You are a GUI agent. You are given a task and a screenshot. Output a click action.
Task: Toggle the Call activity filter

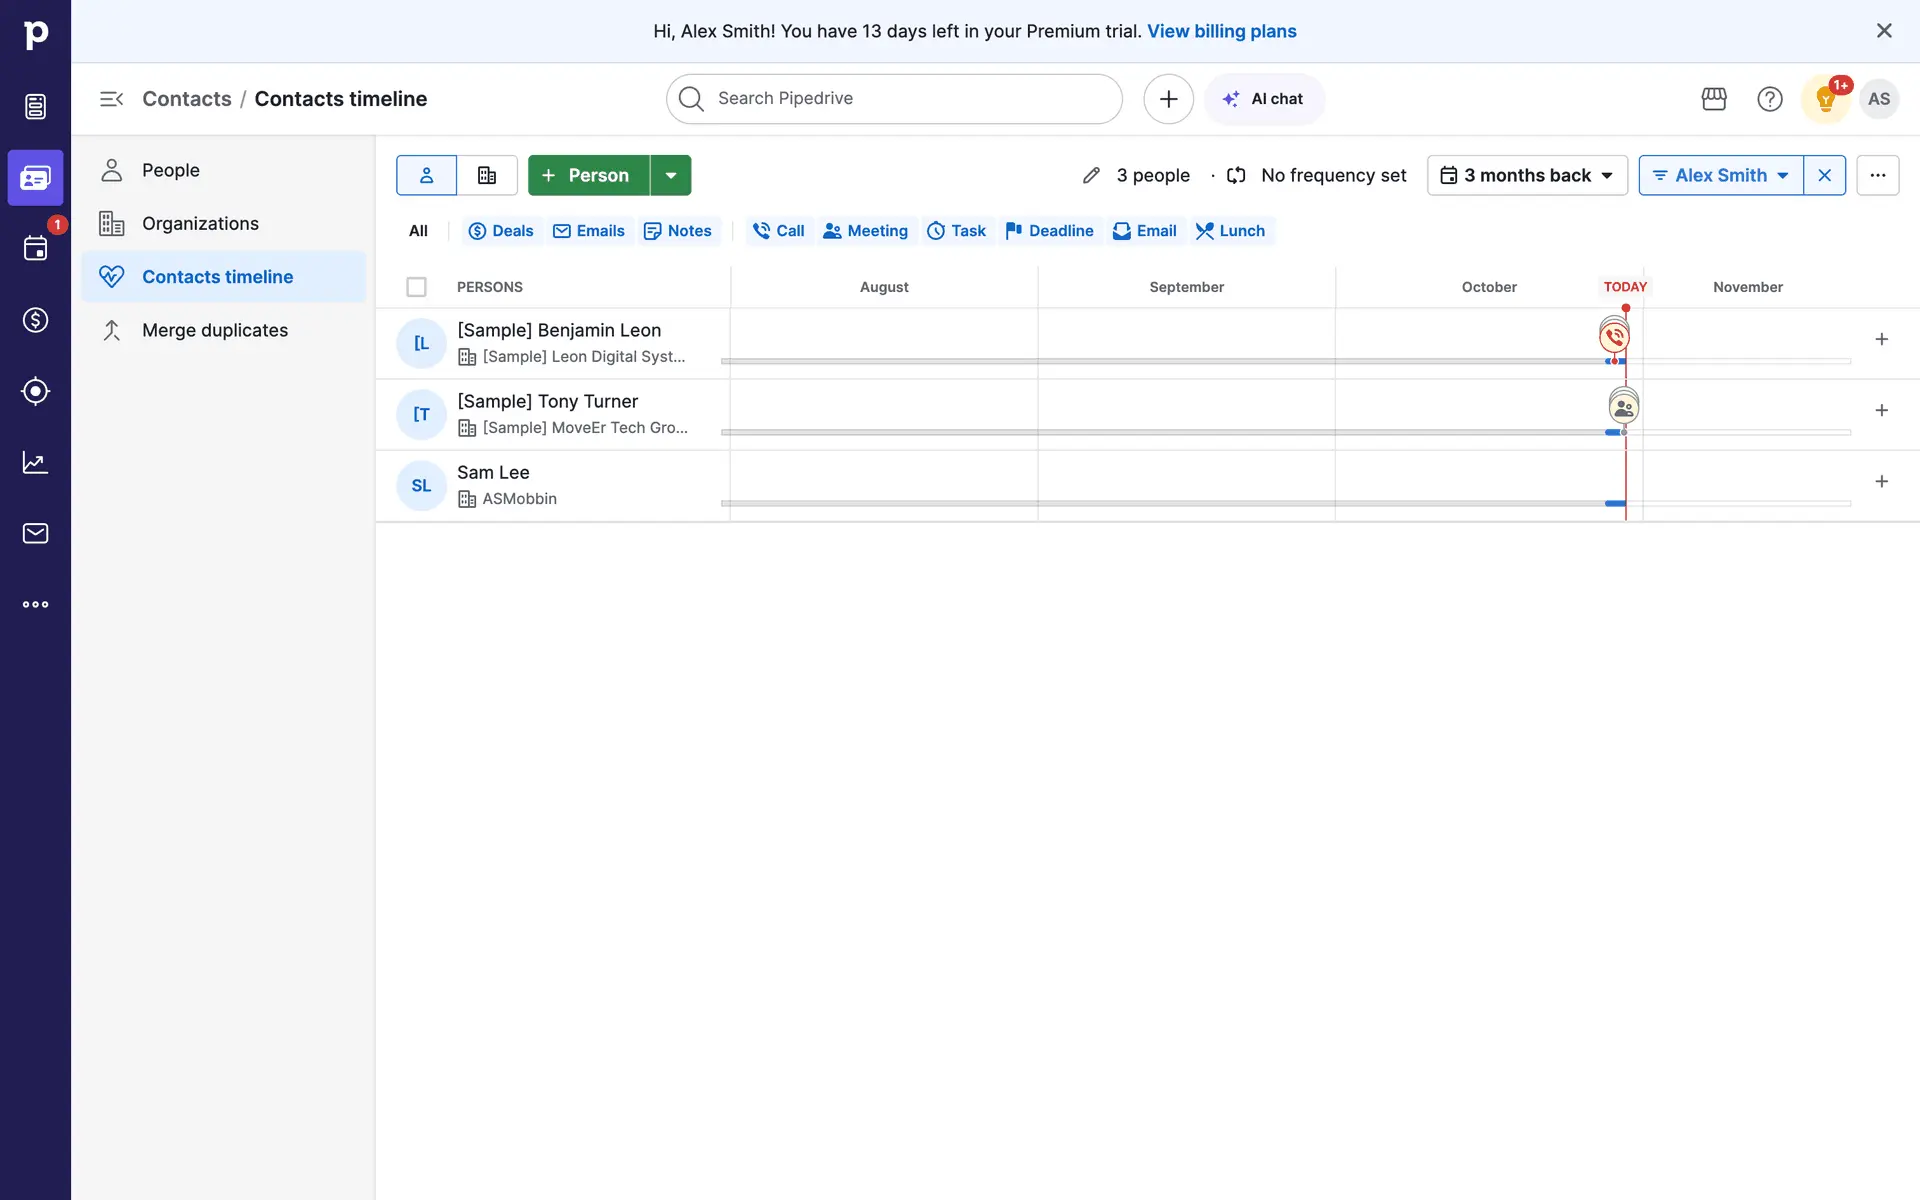[779, 231]
